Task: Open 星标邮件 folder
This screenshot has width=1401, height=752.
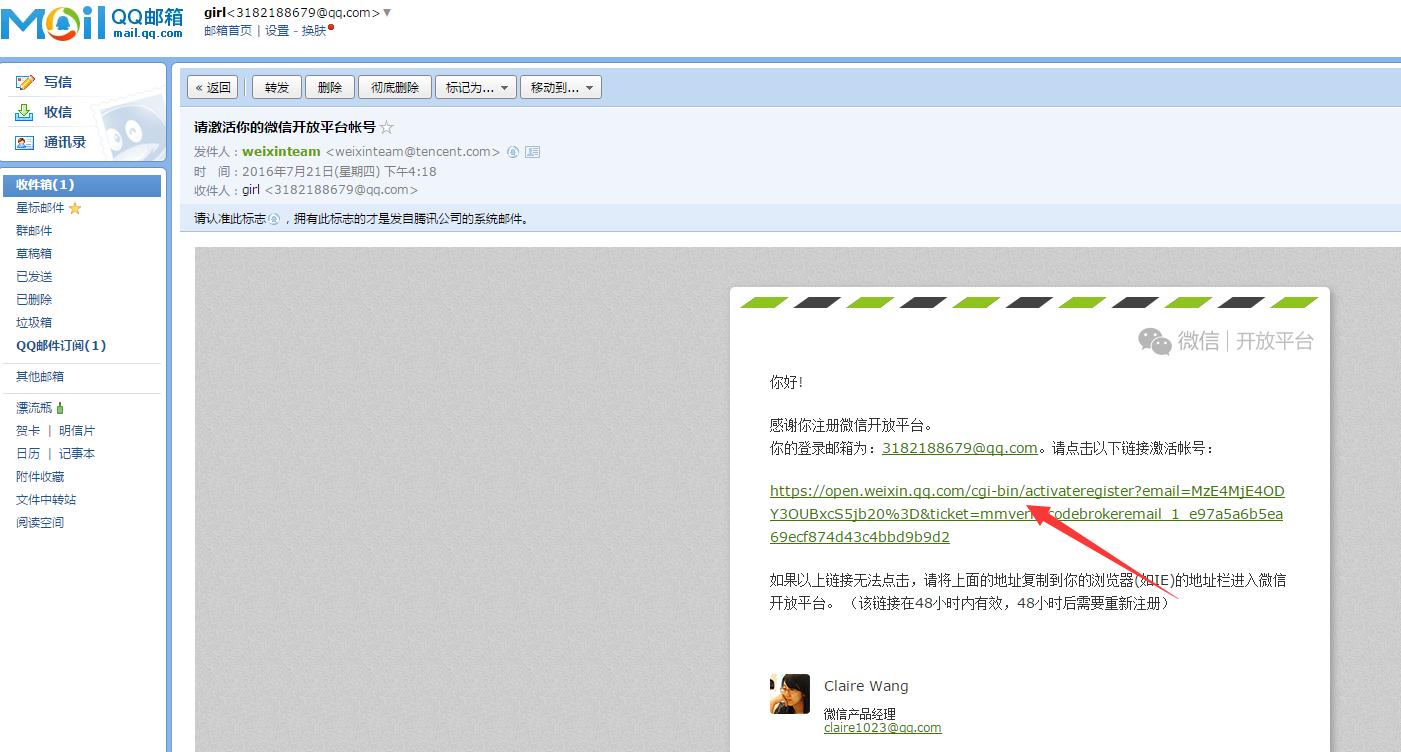Action: [x=40, y=208]
